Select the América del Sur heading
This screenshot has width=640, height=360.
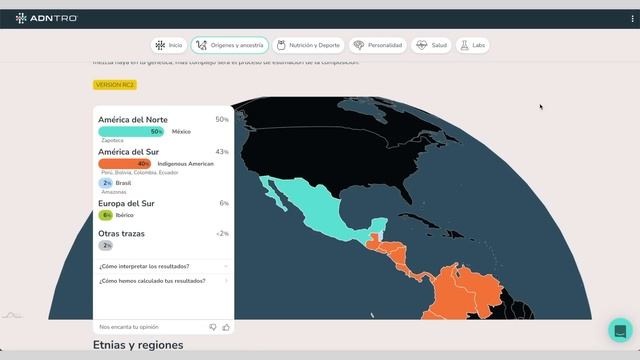[128, 152]
